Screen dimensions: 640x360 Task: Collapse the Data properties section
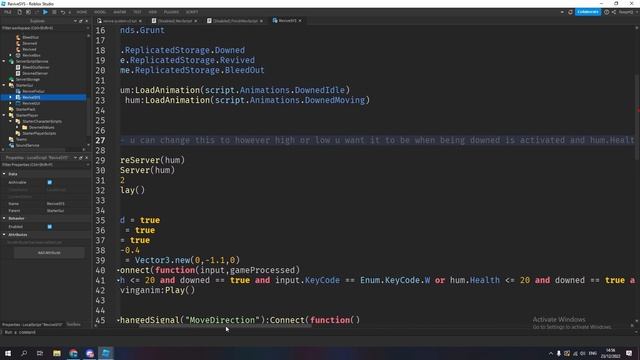4,174
